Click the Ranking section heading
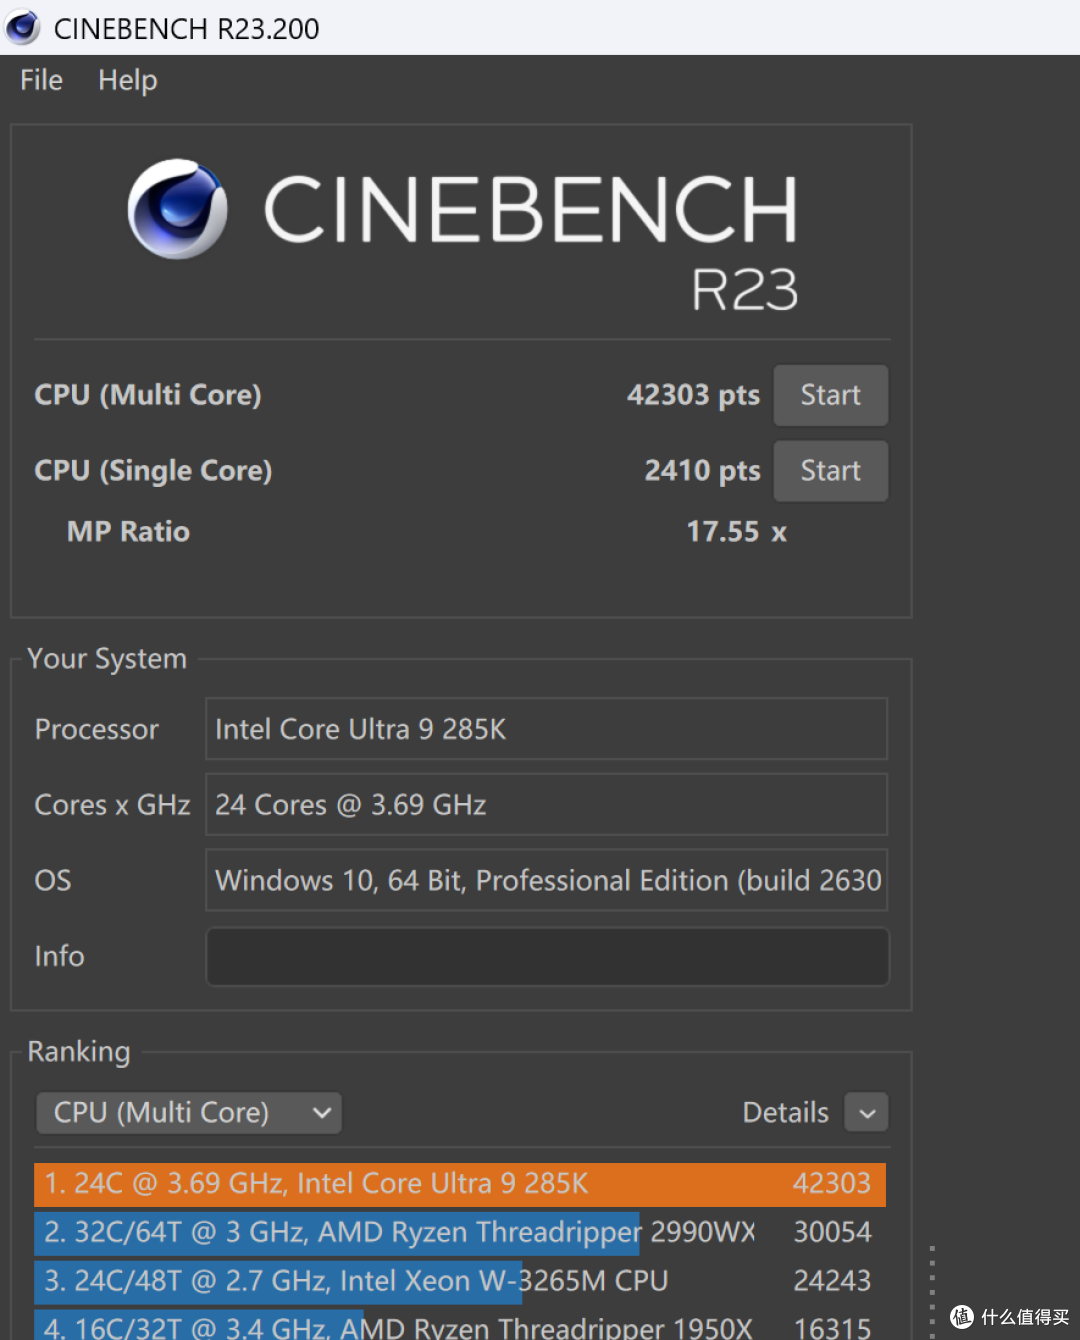Viewport: 1080px width, 1340px height. click(x=79, y=1052)
